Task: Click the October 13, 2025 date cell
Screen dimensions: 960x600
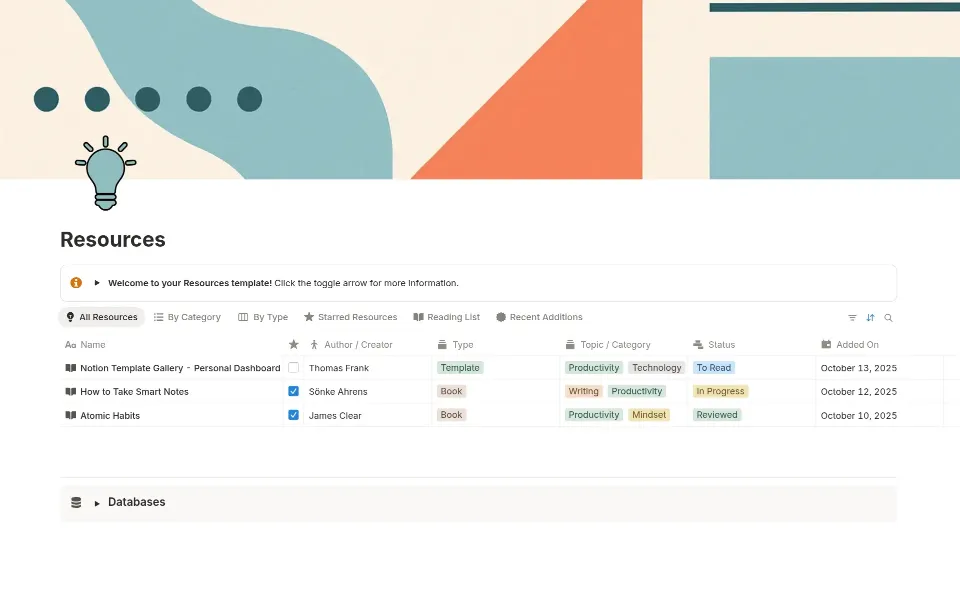Action: 858,368
